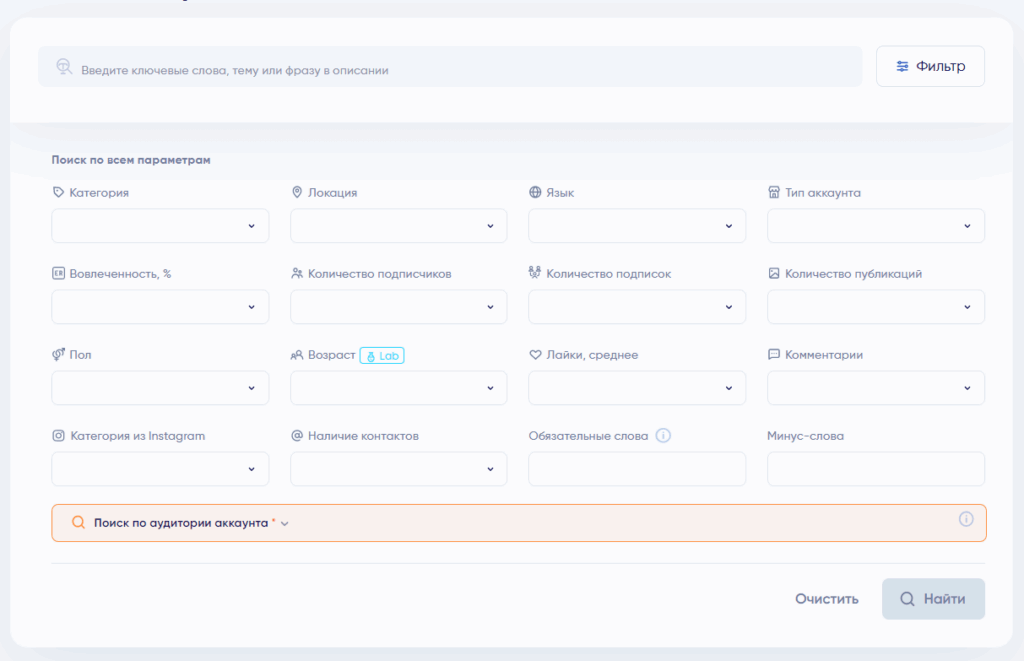Image resolution: width=1024 pixels, height=661 pixels.
Task: Expand Поиск по аудитории аккаунта section
Action: click(181, 523)
